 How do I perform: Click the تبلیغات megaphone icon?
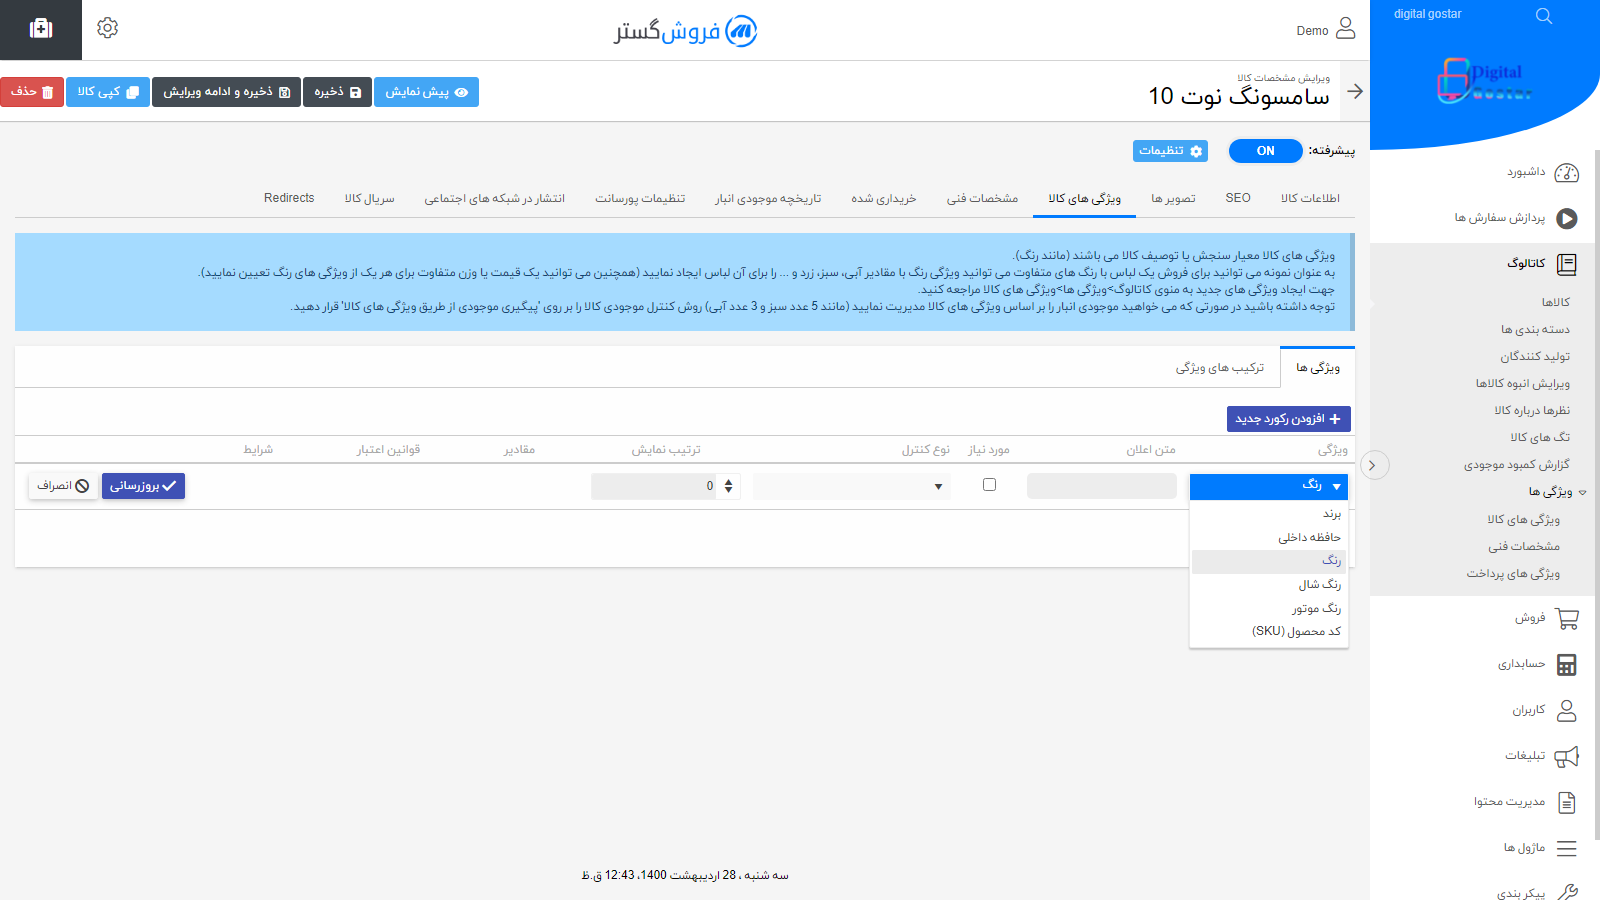coord(1566,757)
